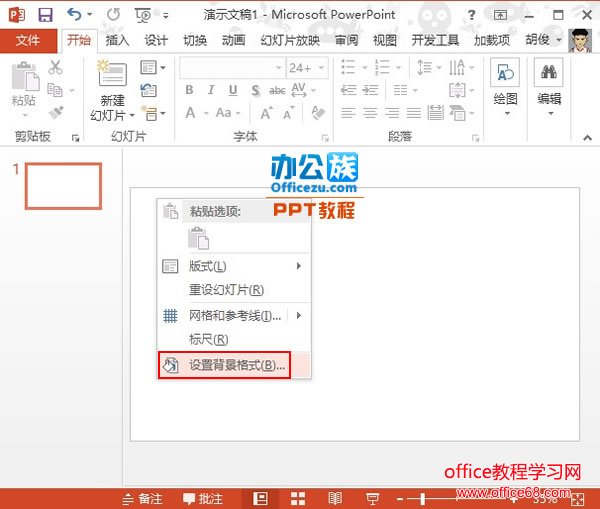
Task: Click the Copy icon in clipboard group
Action: [55, 90]
